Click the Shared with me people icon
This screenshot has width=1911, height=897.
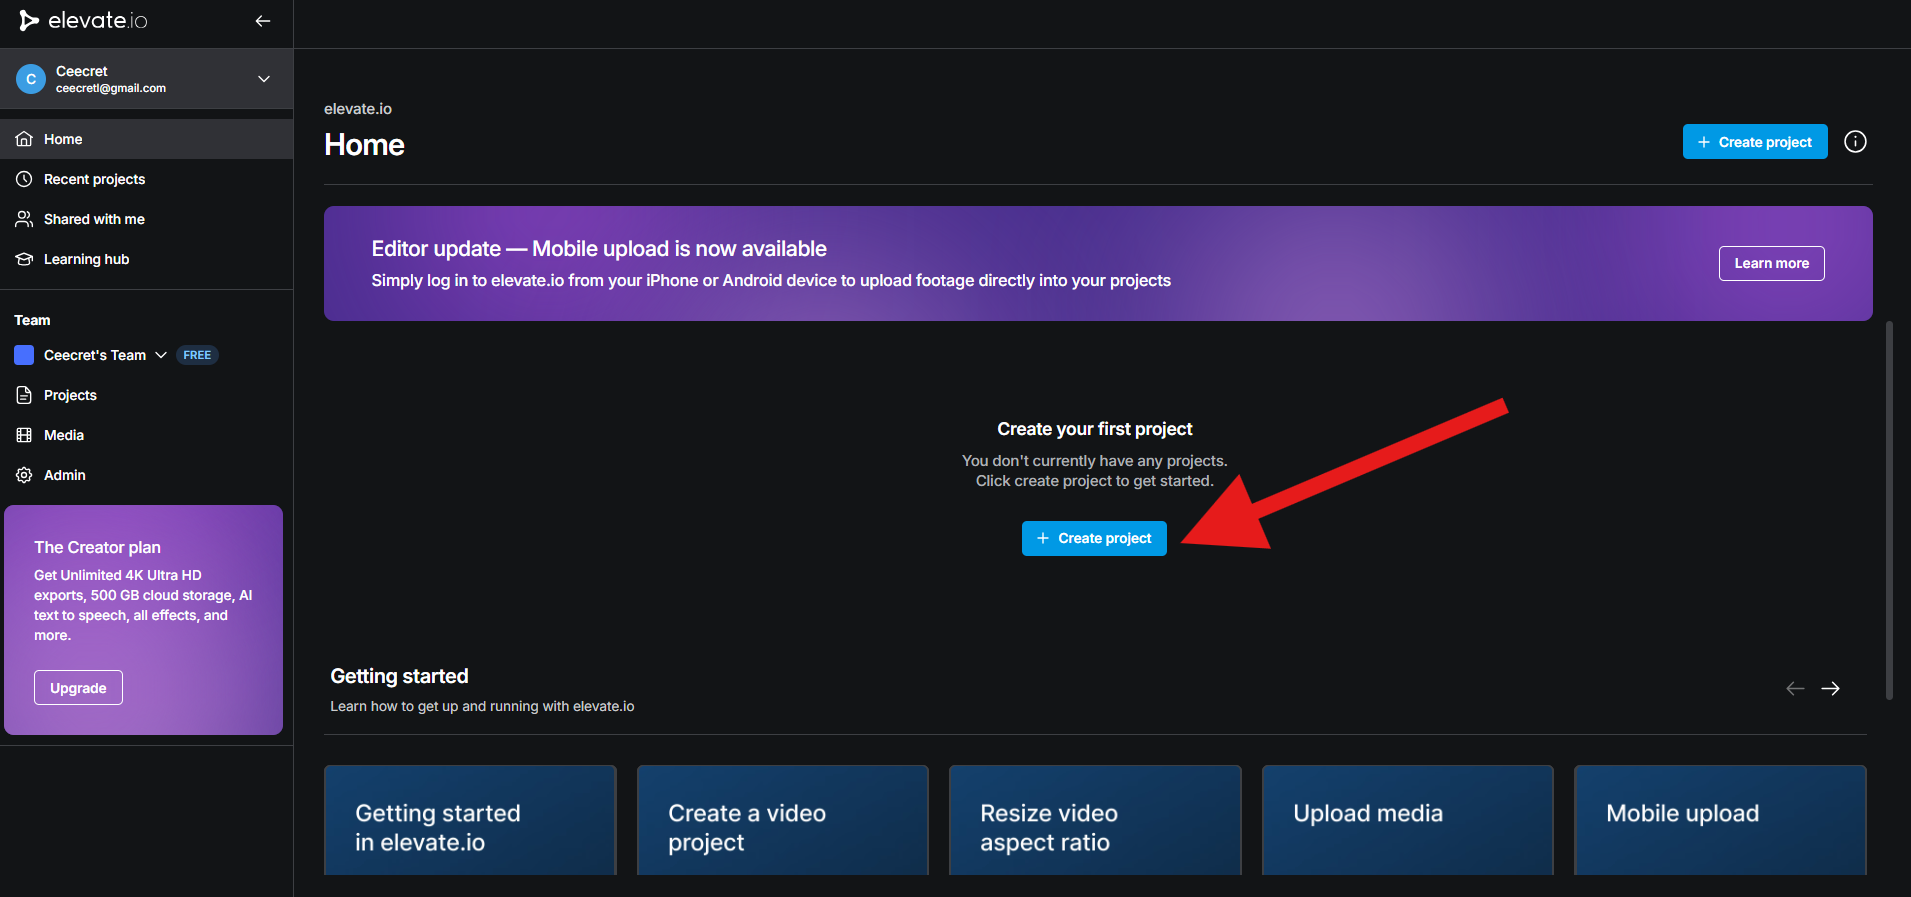(x=24, y=219)
